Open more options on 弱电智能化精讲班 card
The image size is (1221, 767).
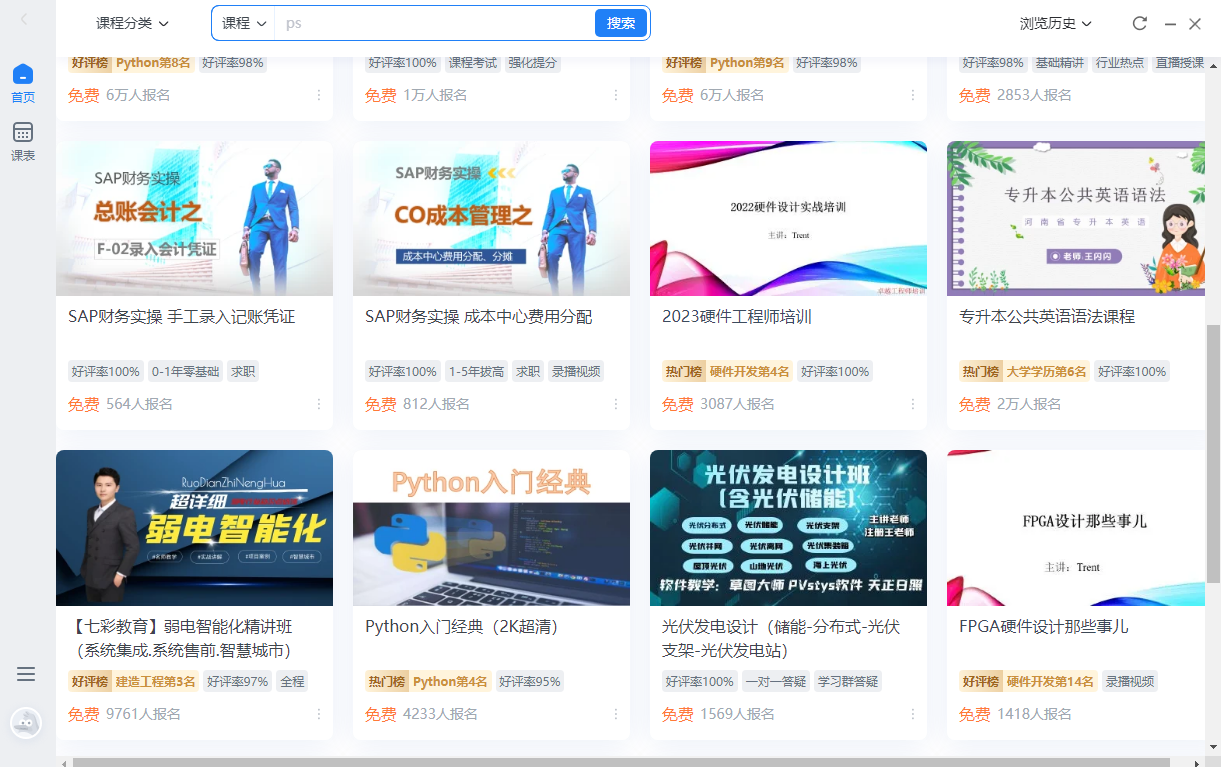pyautogui.click(x=320, y=714)
